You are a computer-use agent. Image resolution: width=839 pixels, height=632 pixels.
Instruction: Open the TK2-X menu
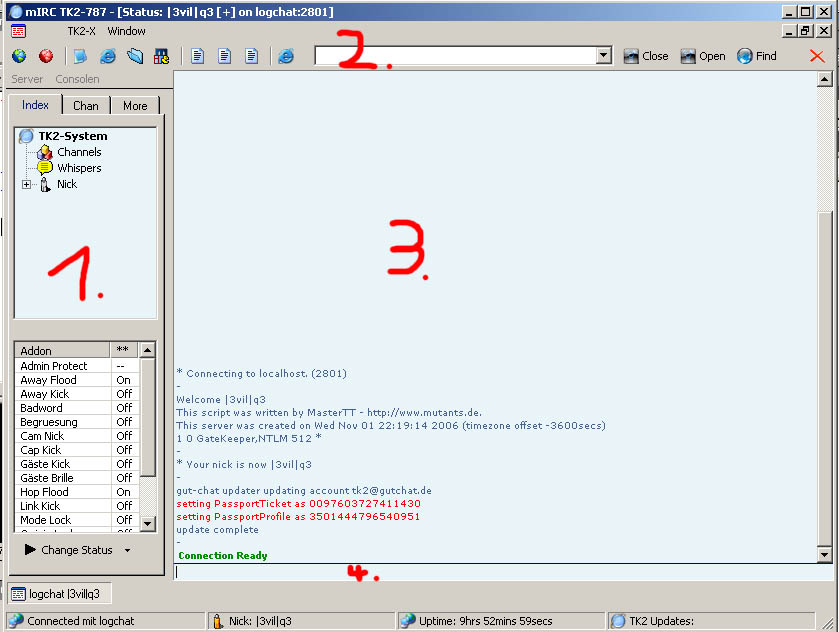point(81,31)
